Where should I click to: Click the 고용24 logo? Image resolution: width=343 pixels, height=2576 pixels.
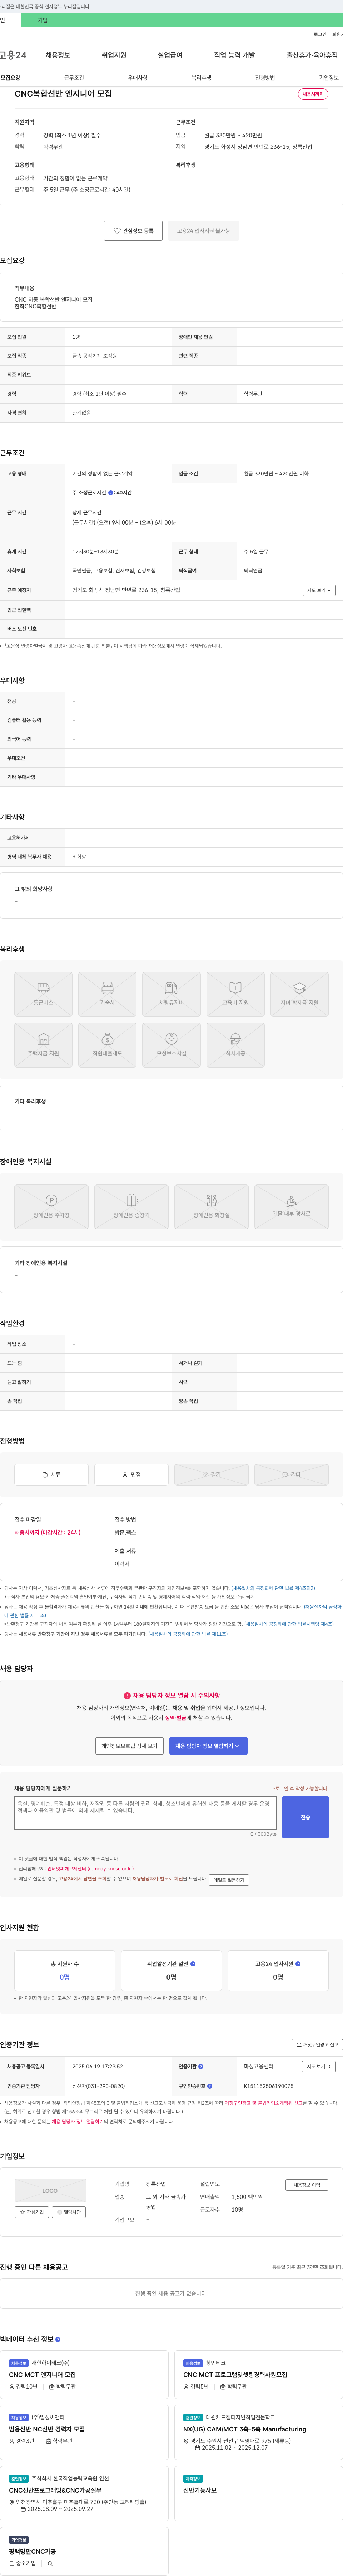point(13,55)
